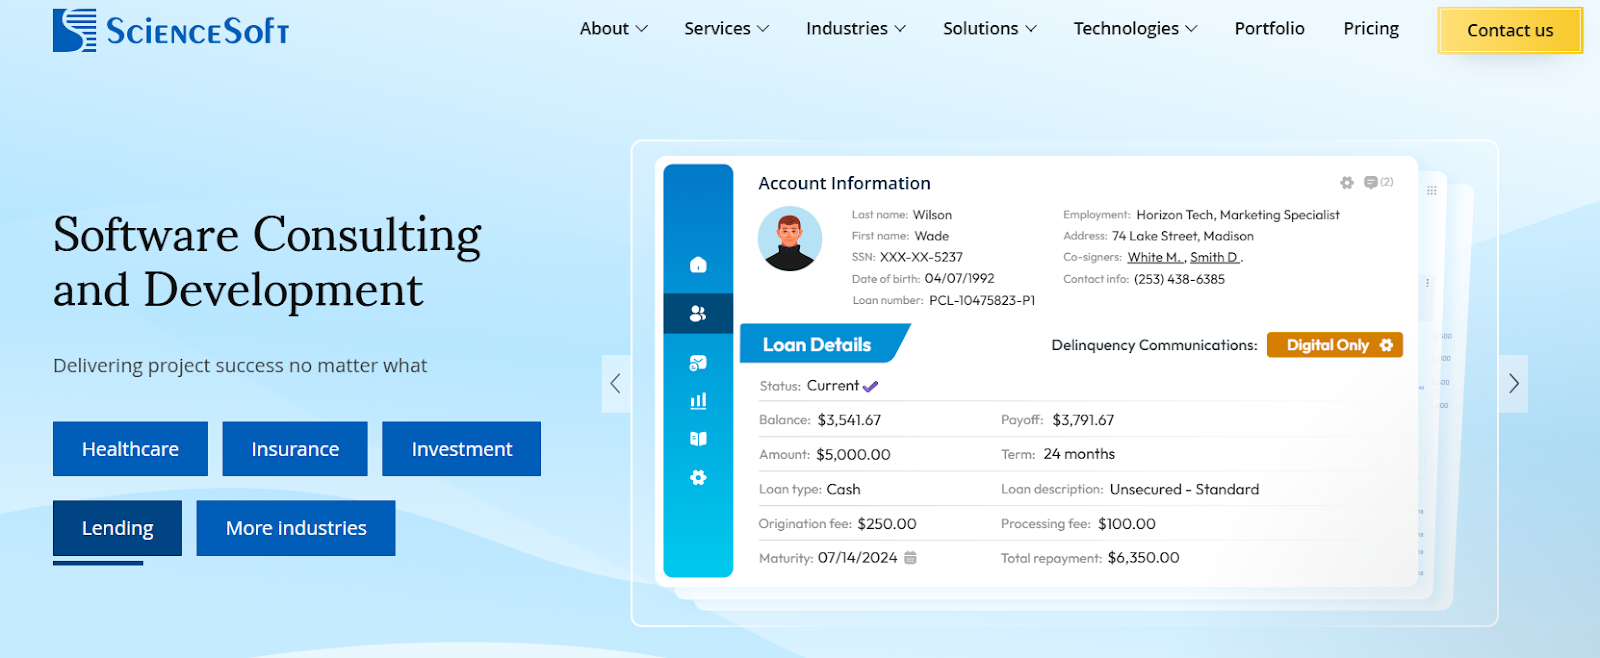Expand the Services dropdown
The height and width of the screenshot is (658, 1600).
click(x=726, y=29)
